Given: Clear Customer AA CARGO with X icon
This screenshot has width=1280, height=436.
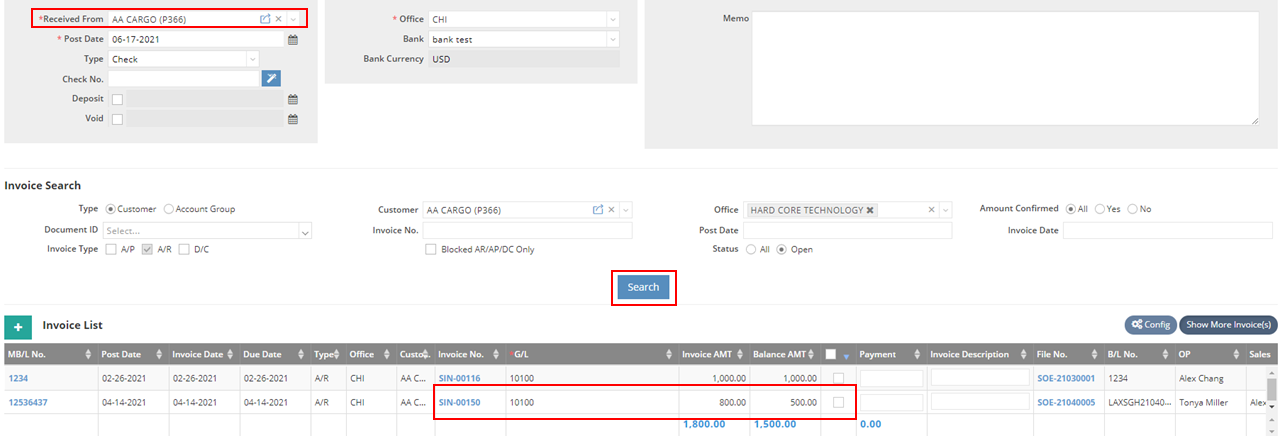Looking at the screenshot, I should pos(611,210).
